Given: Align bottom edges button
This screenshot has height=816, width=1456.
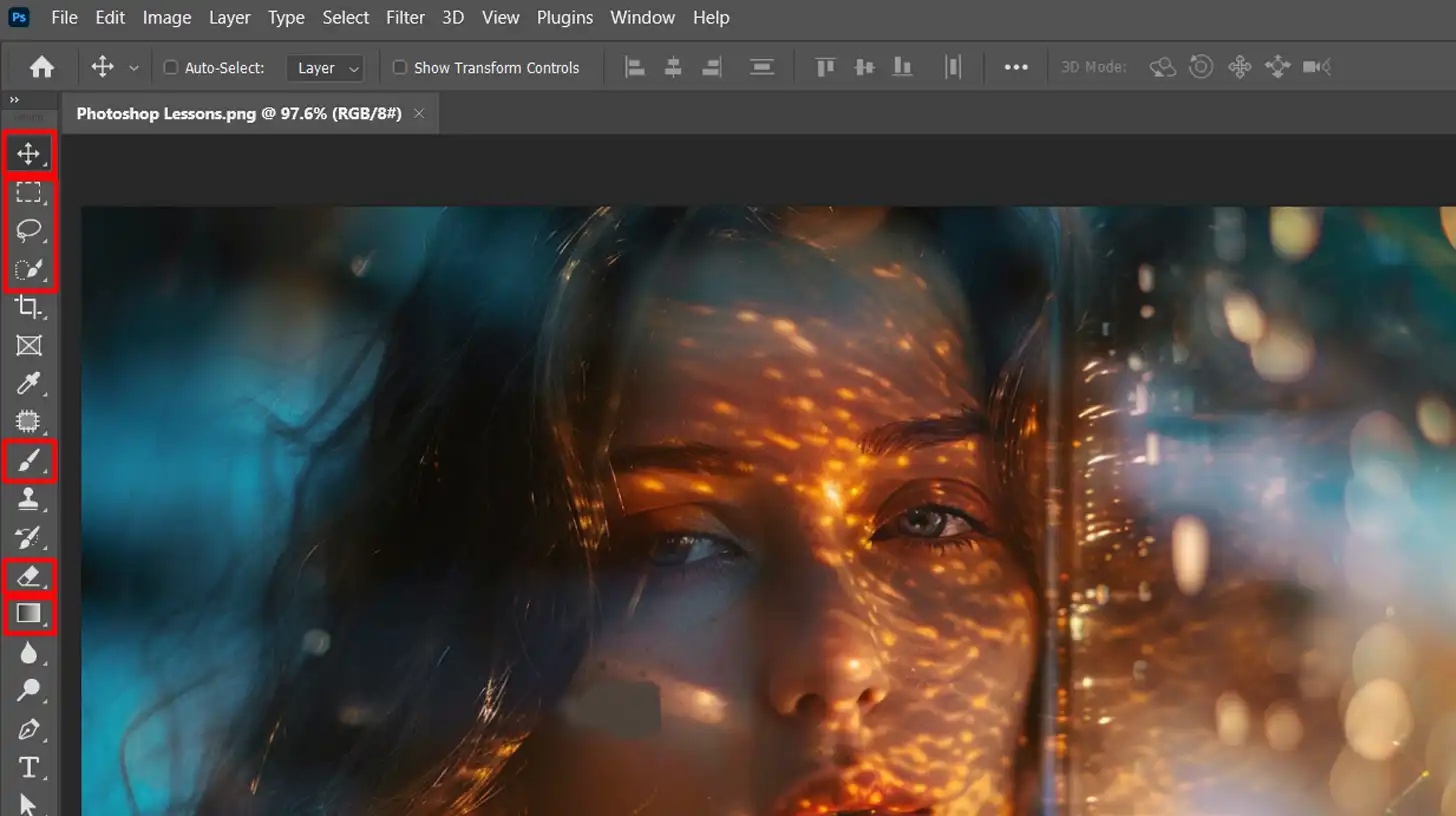Looking at the screenshot, I should 902,67.
